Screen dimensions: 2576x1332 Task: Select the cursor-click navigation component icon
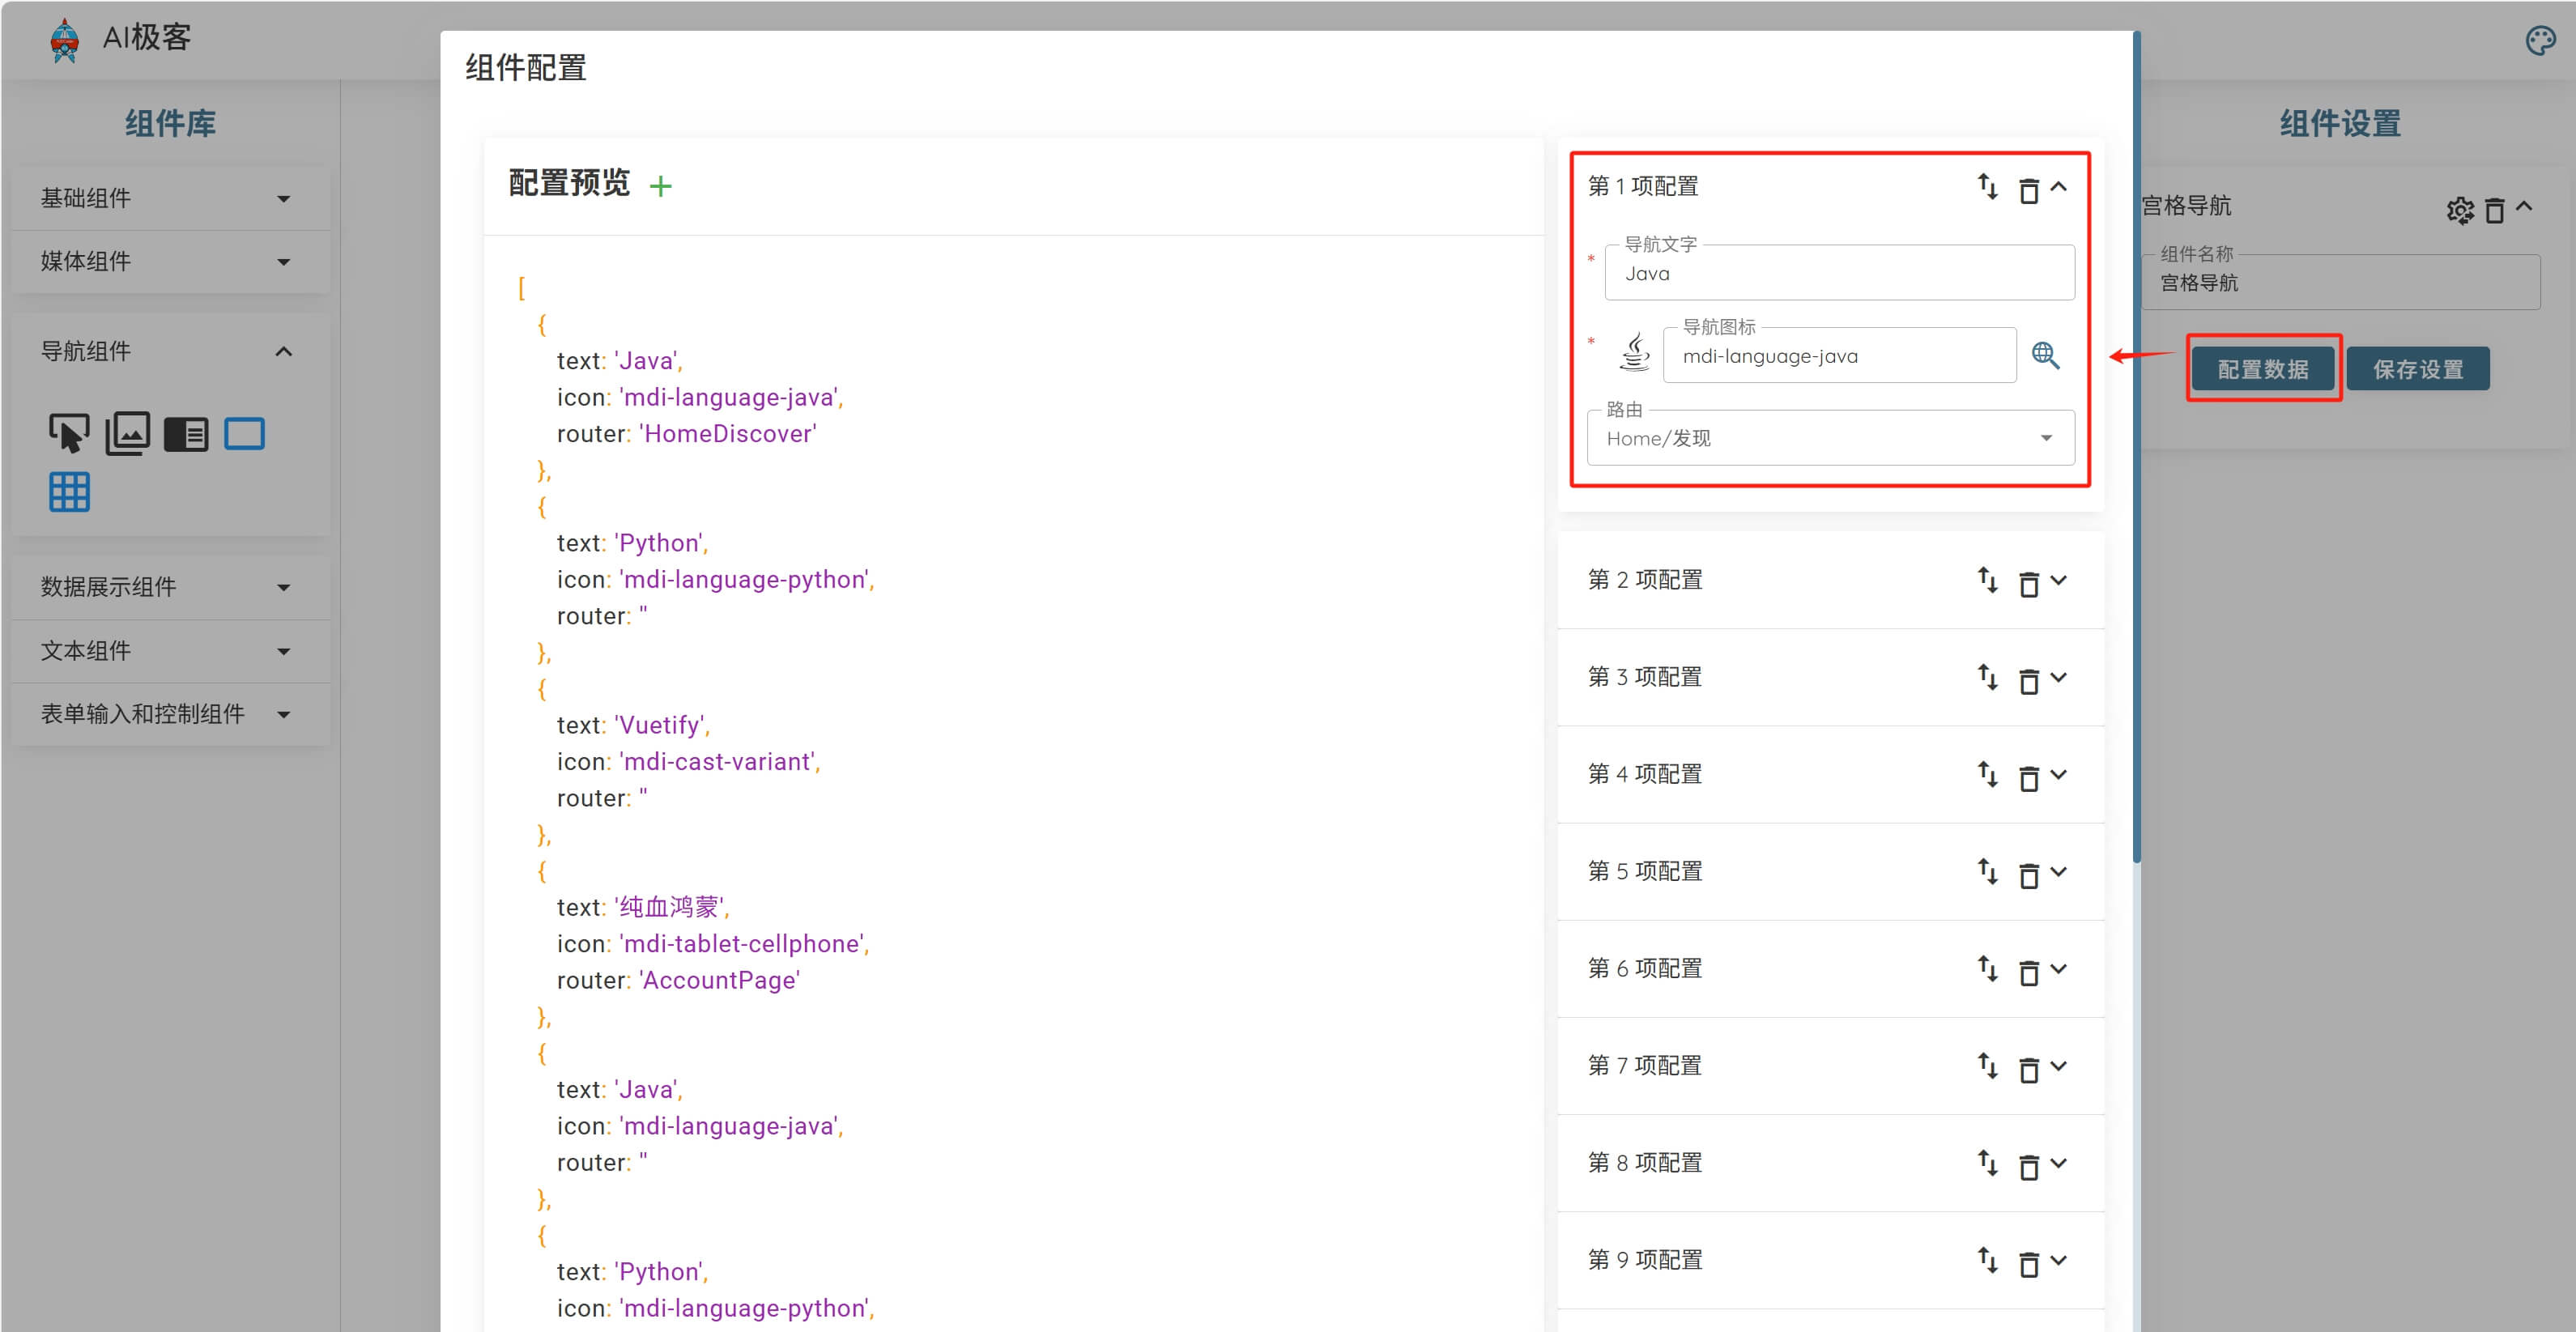click(69, 433)
